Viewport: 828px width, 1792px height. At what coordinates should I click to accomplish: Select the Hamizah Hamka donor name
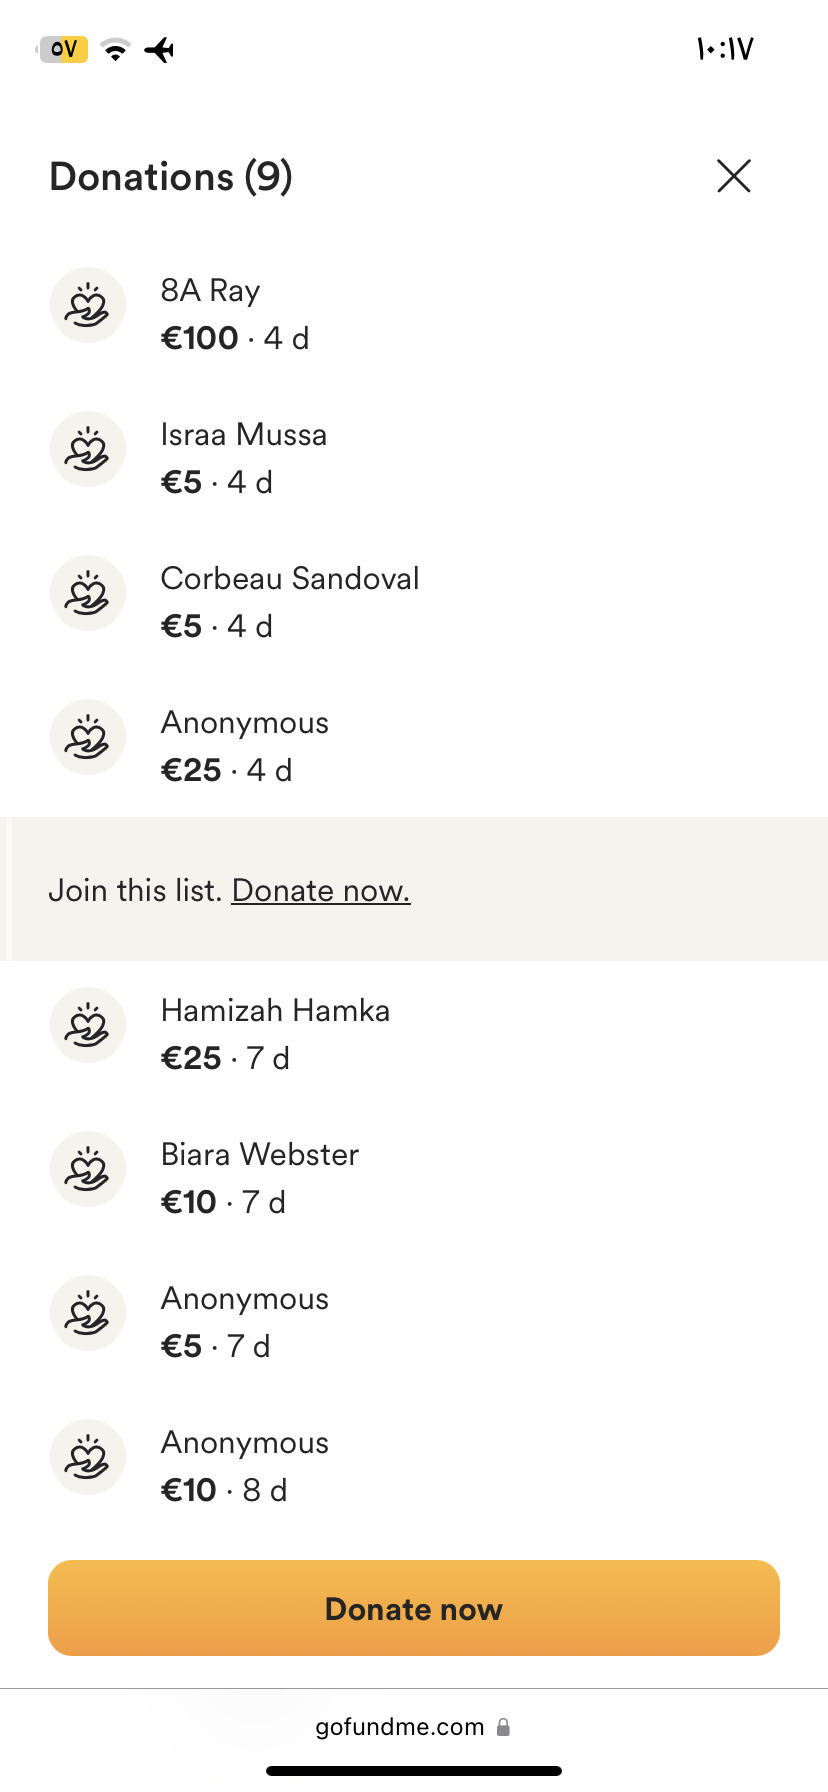point(275,1010)
